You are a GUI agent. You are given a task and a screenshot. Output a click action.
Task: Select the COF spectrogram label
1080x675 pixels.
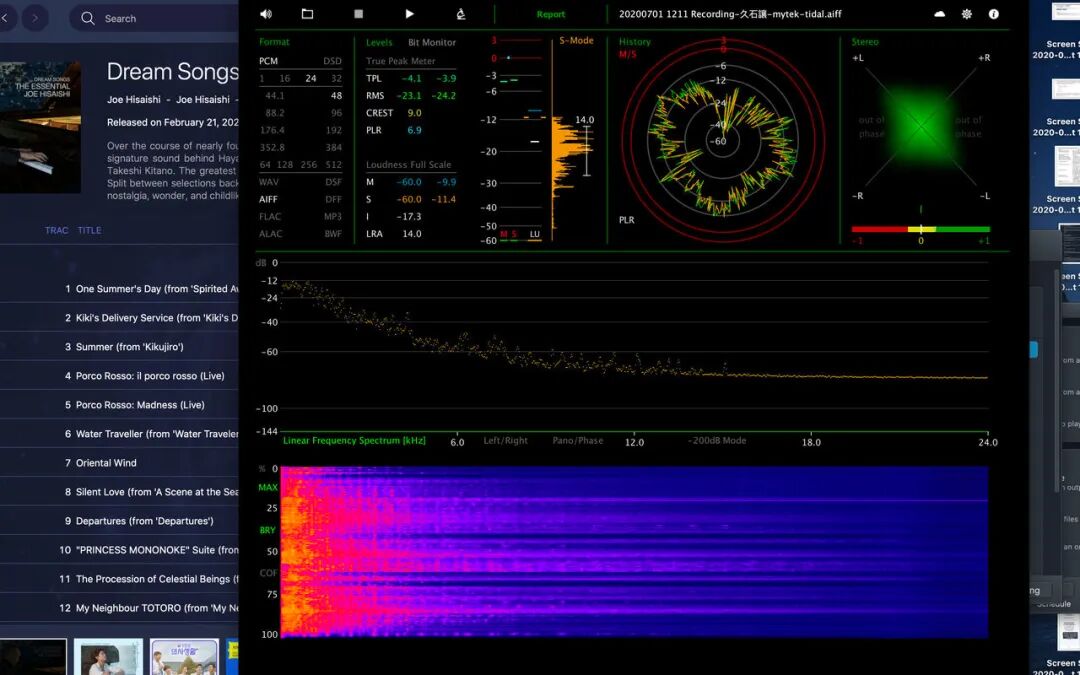pos(268,573)
